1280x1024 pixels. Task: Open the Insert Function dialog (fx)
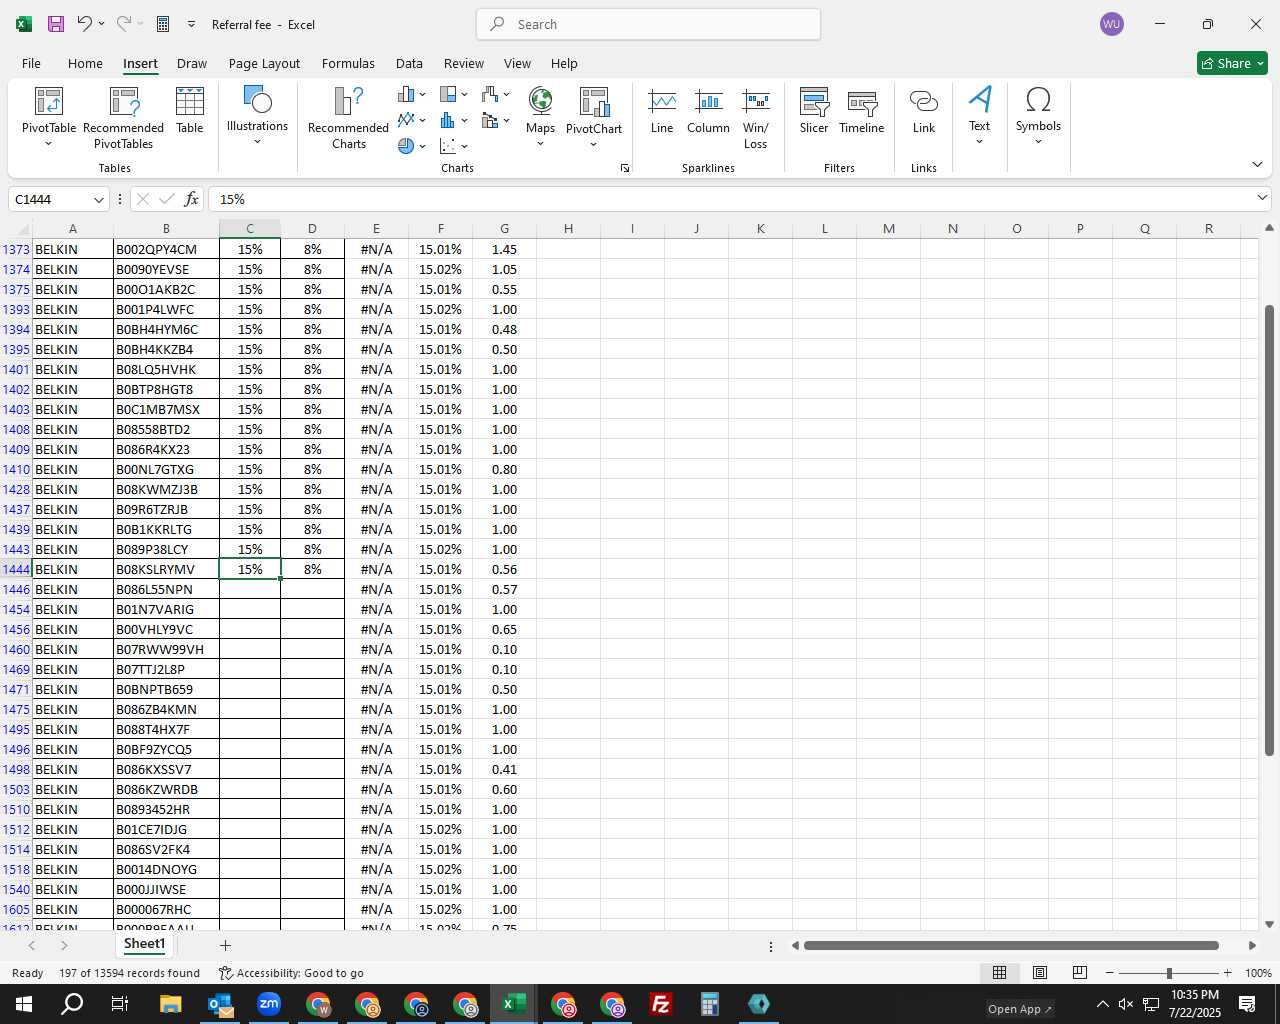[192, 199]
